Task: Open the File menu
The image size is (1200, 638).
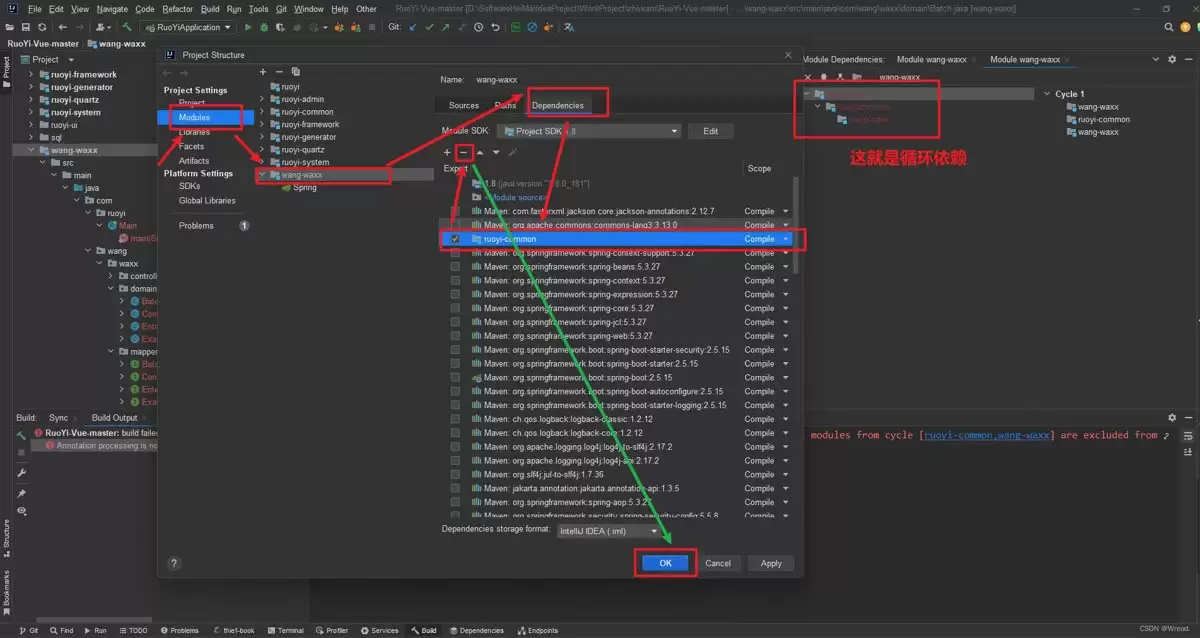Action: 34,9
